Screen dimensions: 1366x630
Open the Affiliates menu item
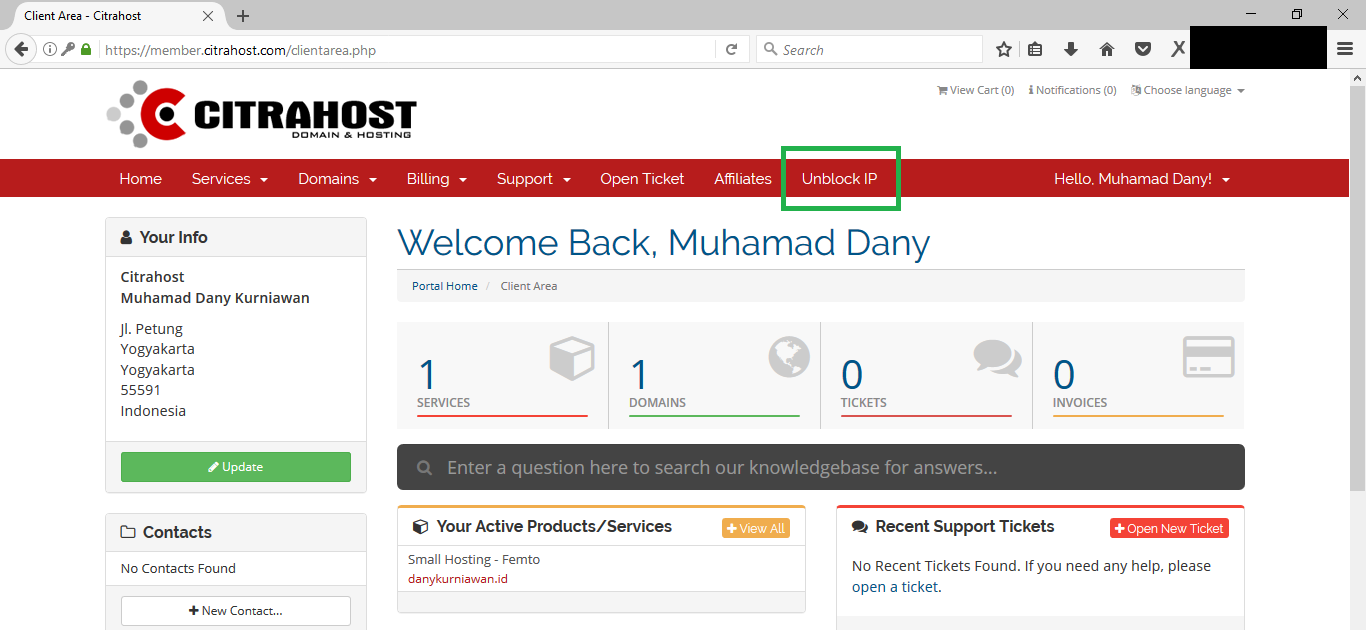point(743,179)
